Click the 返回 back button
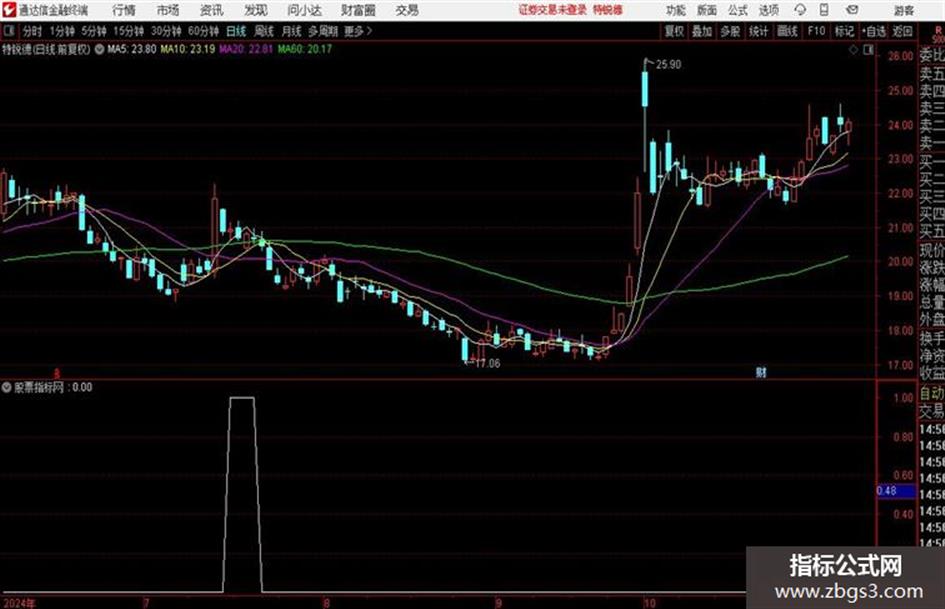The width and height of the screenshot is (945, 609). [x=902, y=31]
